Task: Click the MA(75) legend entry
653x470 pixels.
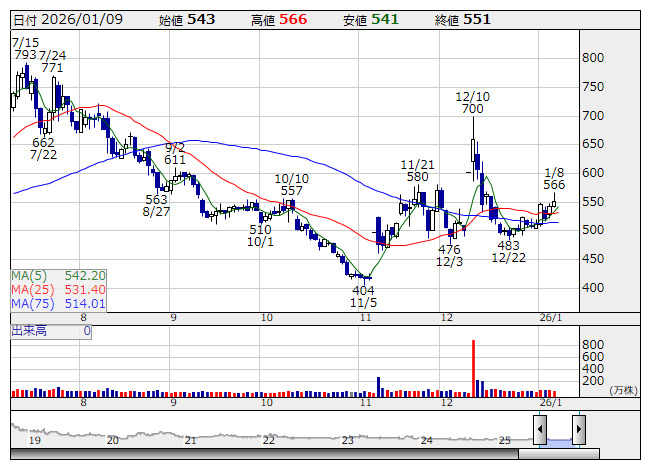Action: pos(58,303)
